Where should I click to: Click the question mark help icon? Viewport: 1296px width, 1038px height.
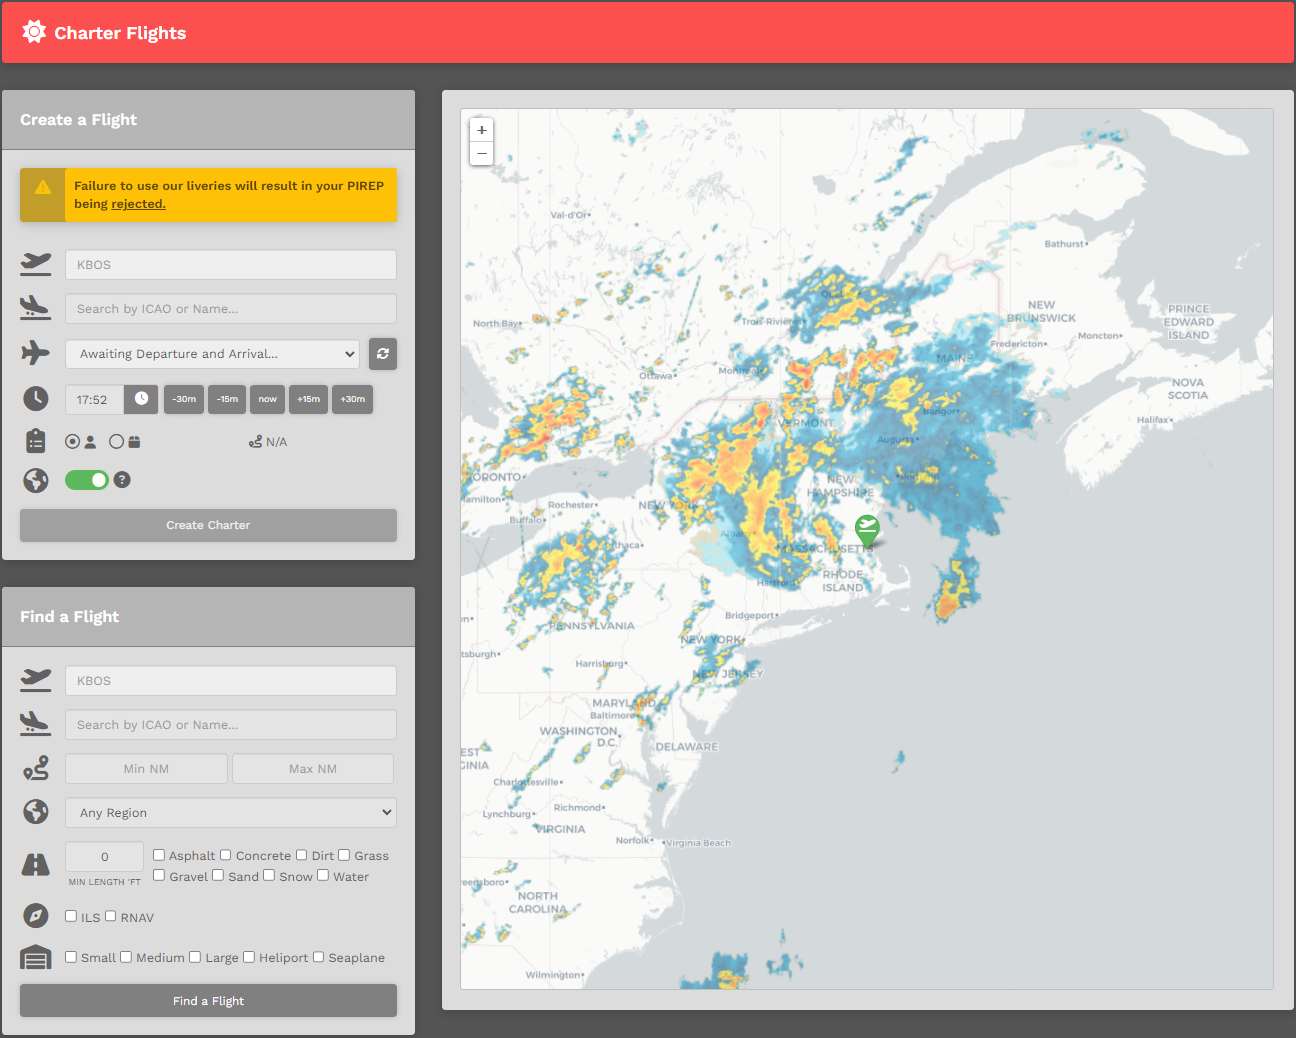pos(122,480)
